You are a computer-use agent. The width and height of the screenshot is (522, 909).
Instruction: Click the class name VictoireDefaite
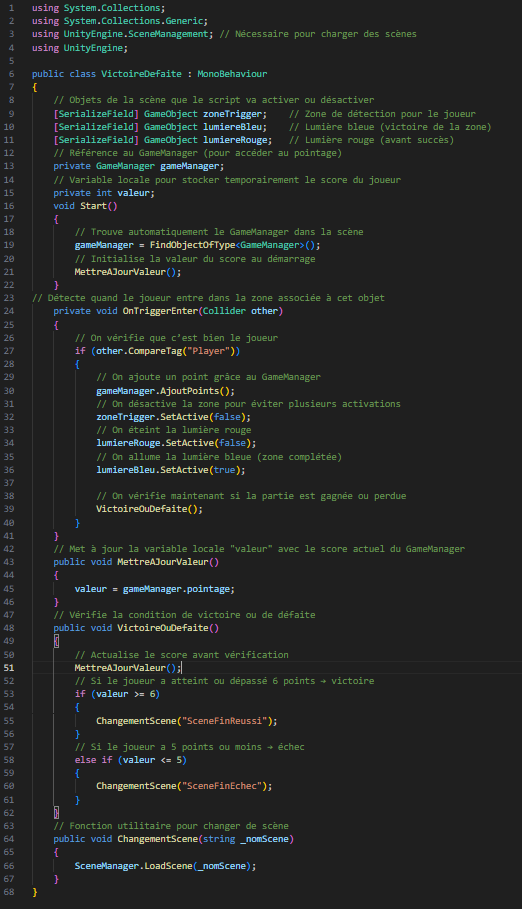point(142,74)
